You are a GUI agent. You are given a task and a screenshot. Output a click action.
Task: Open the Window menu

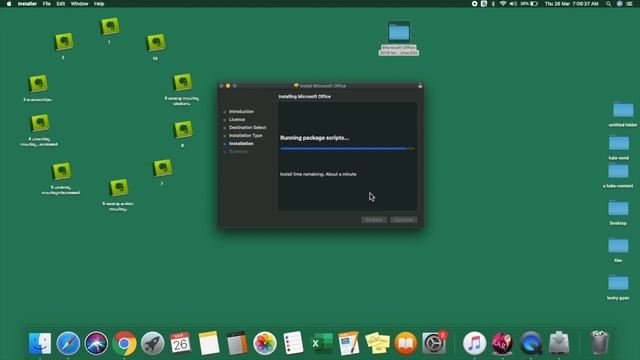(79, 4)
